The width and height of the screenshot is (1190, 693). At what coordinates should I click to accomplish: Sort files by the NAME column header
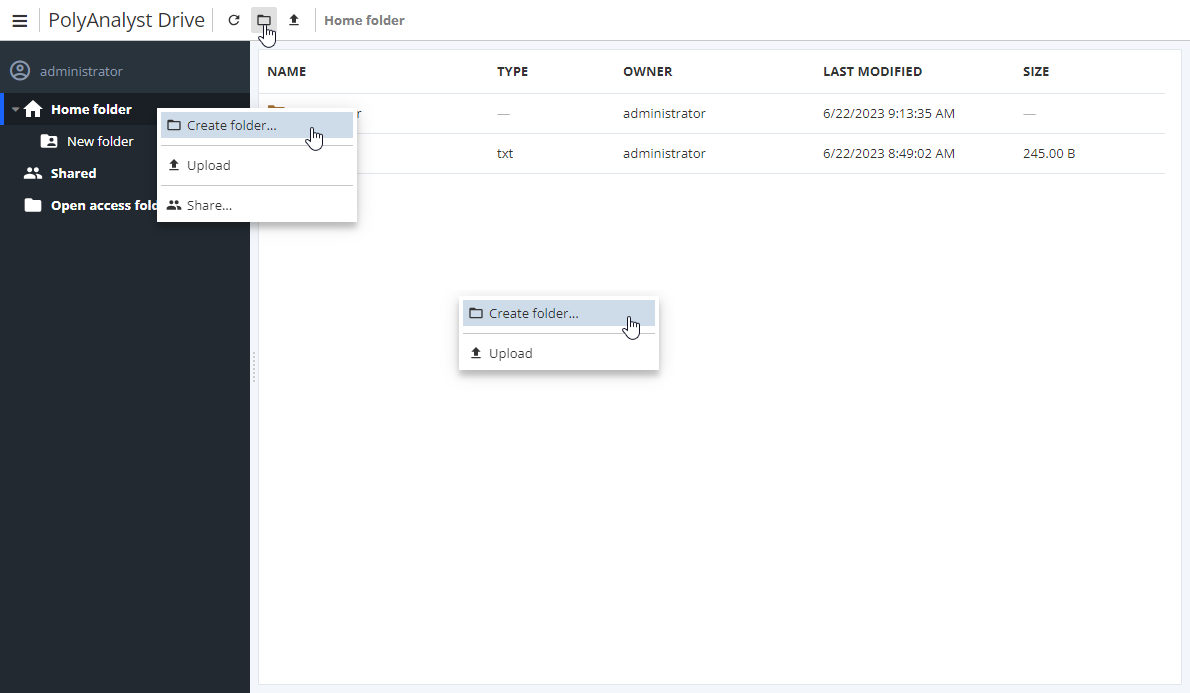[286, 71]
